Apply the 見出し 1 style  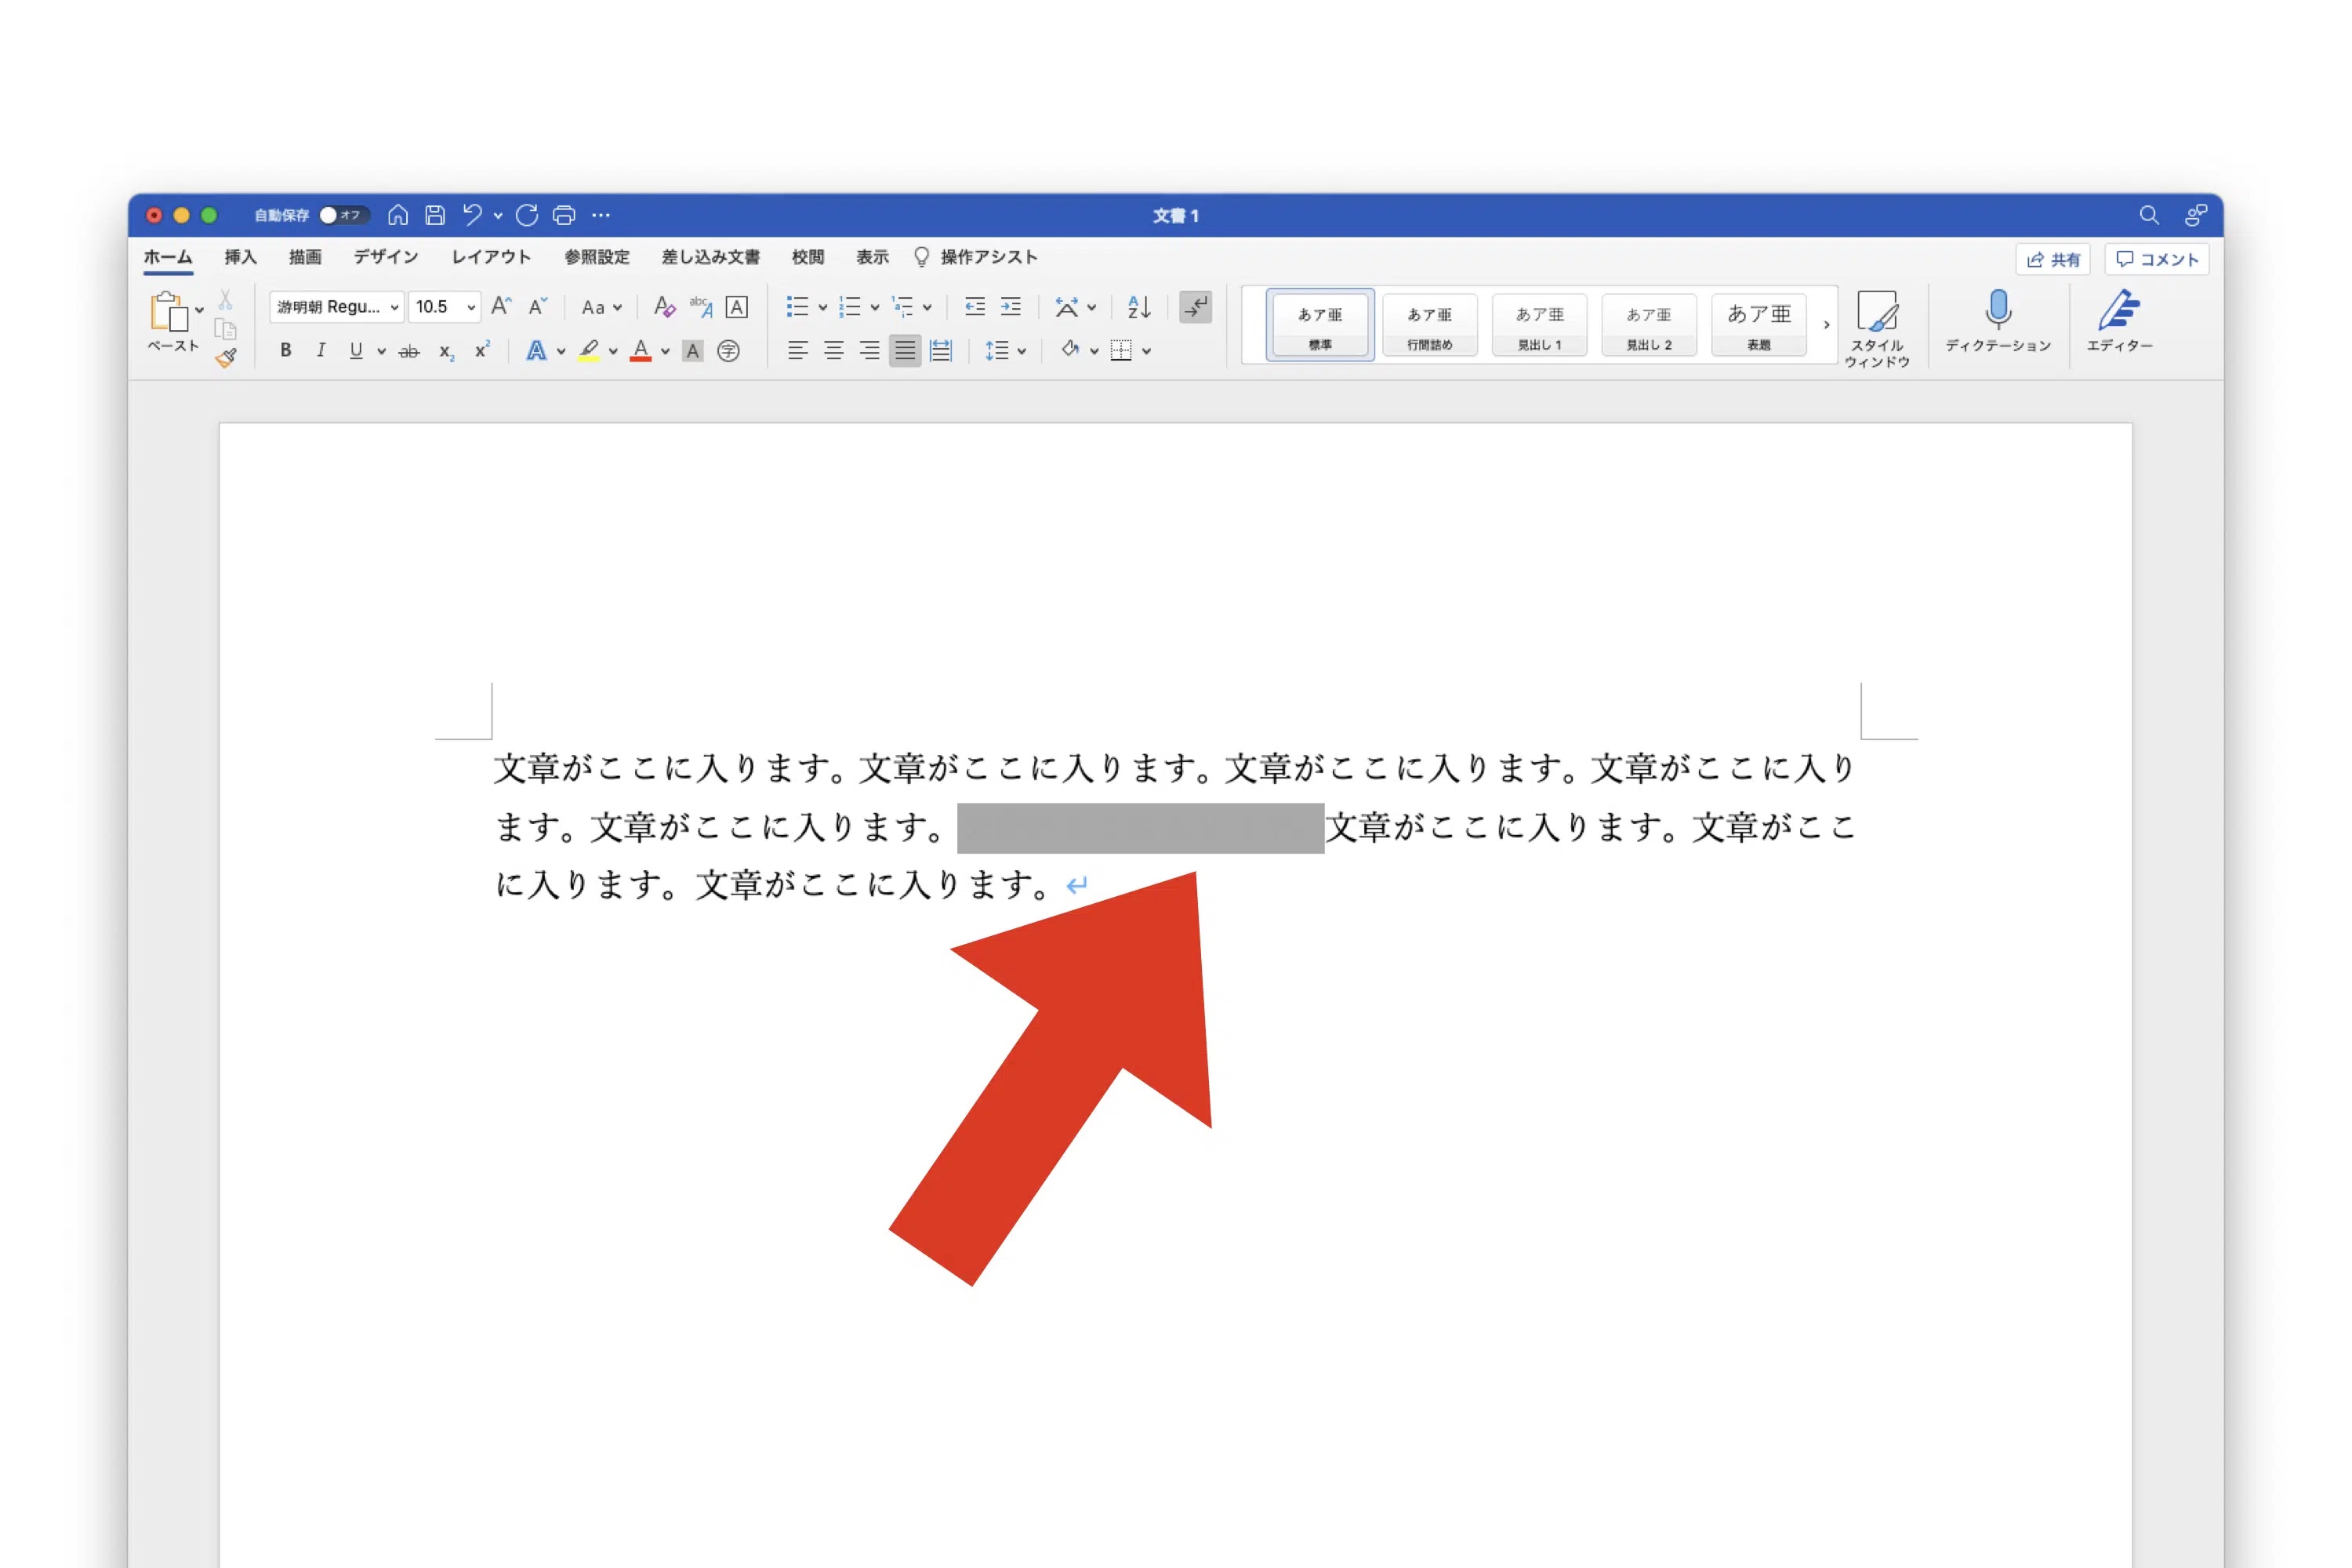[1540, 325]
